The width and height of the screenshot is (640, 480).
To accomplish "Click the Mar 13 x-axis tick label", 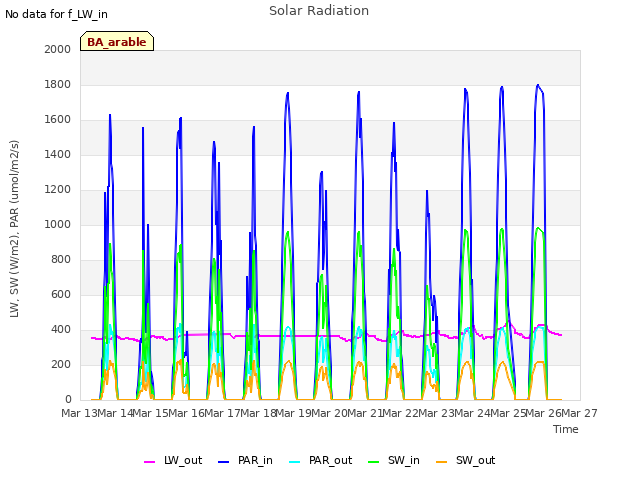I will [x=79, y=413].
